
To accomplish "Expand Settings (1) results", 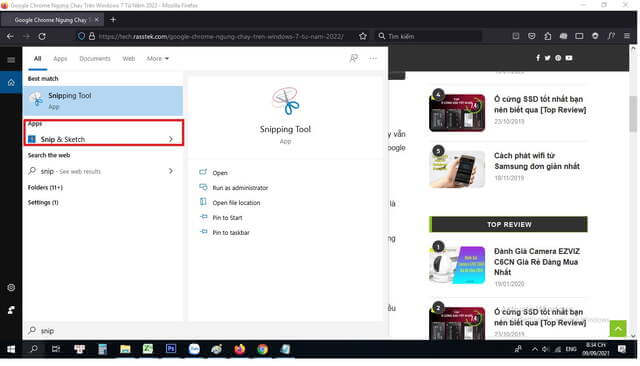I will point(43,202).
